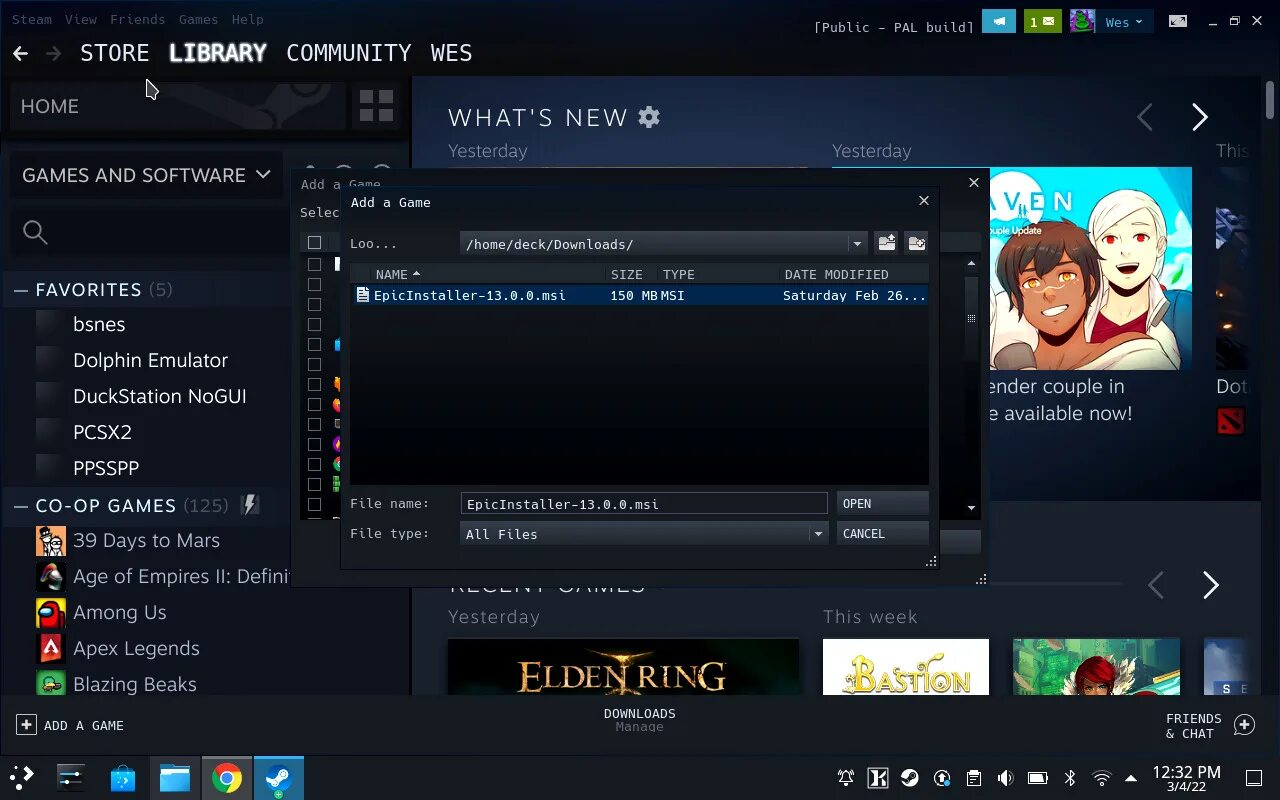Image resolution: width=1280 pixels, height=800 pixels.
Task: Click the File name input field
Action: pyautogui.click(x=644, y=504)
